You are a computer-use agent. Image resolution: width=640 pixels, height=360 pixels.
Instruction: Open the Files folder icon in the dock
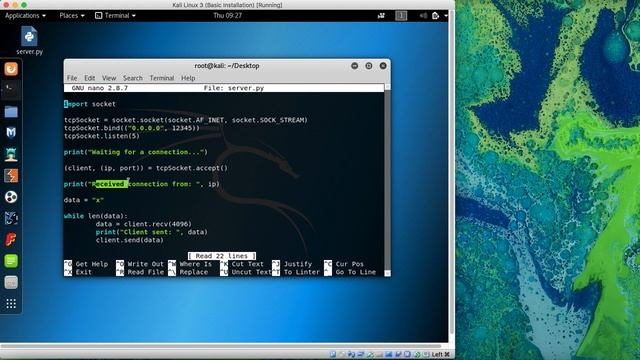[11, 111]
